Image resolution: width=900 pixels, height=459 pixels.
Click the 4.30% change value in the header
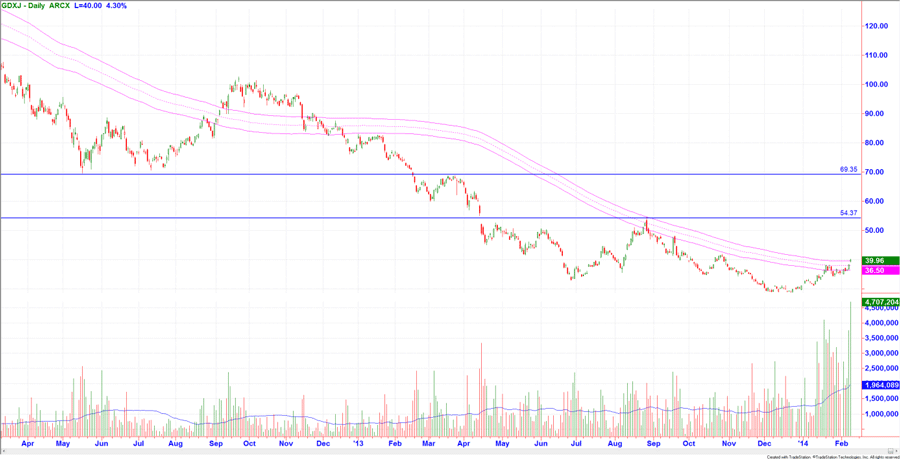tap(117, 5)
